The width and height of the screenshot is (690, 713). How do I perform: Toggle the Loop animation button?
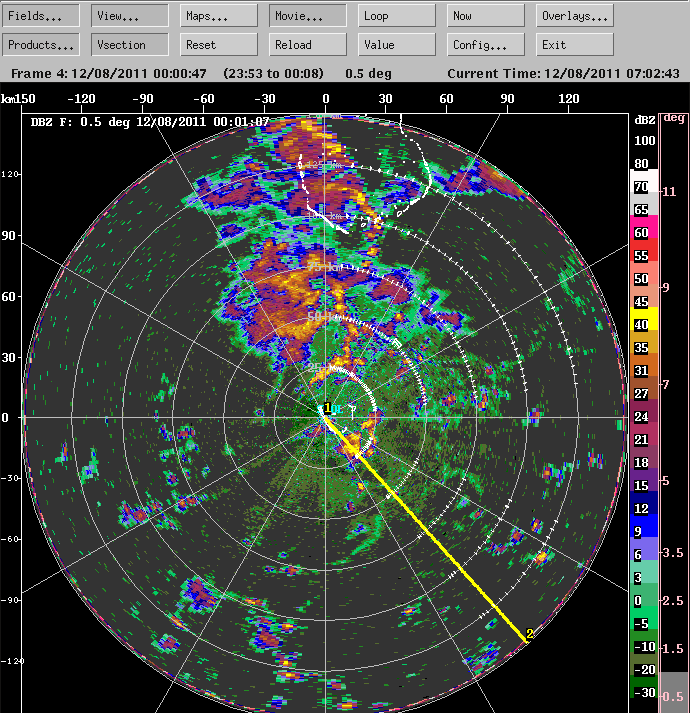[397, 16]
